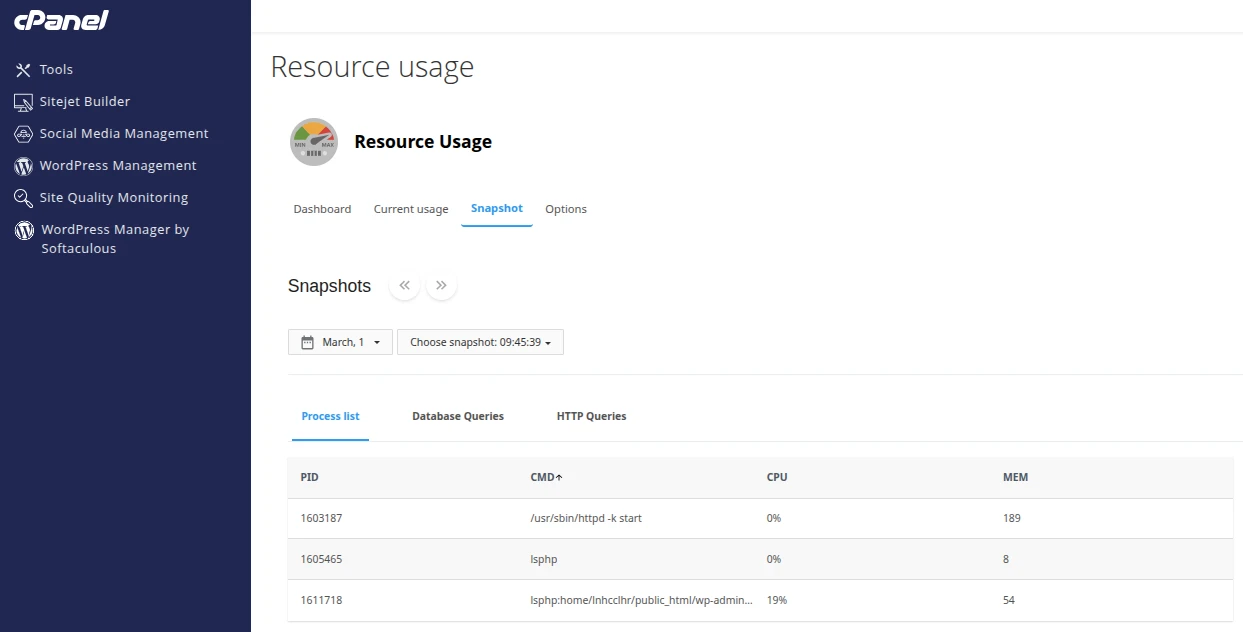Screen dimensions: 1243x632
Task: Toggle CMD column sort order
Action: pos(545,477)
